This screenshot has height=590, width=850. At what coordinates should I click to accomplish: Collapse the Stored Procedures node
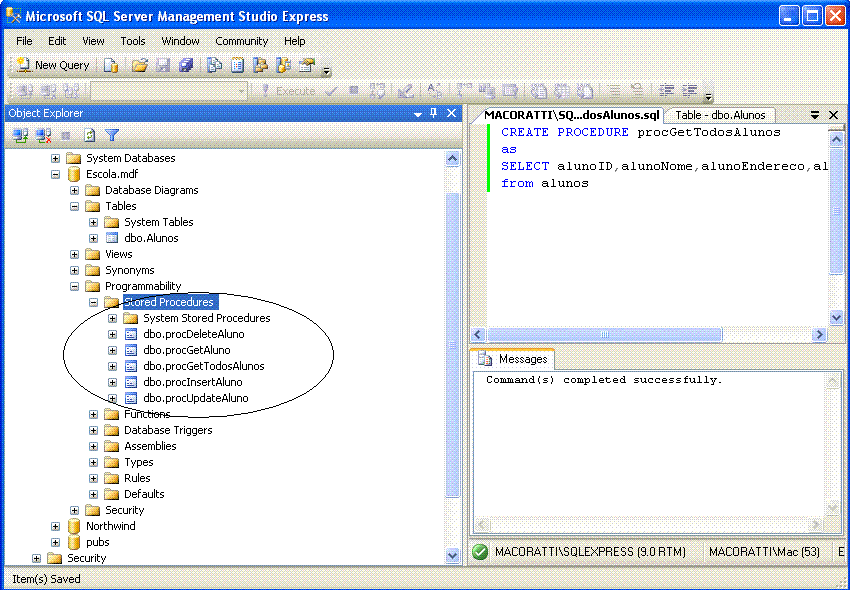click(x=93, y=303)
